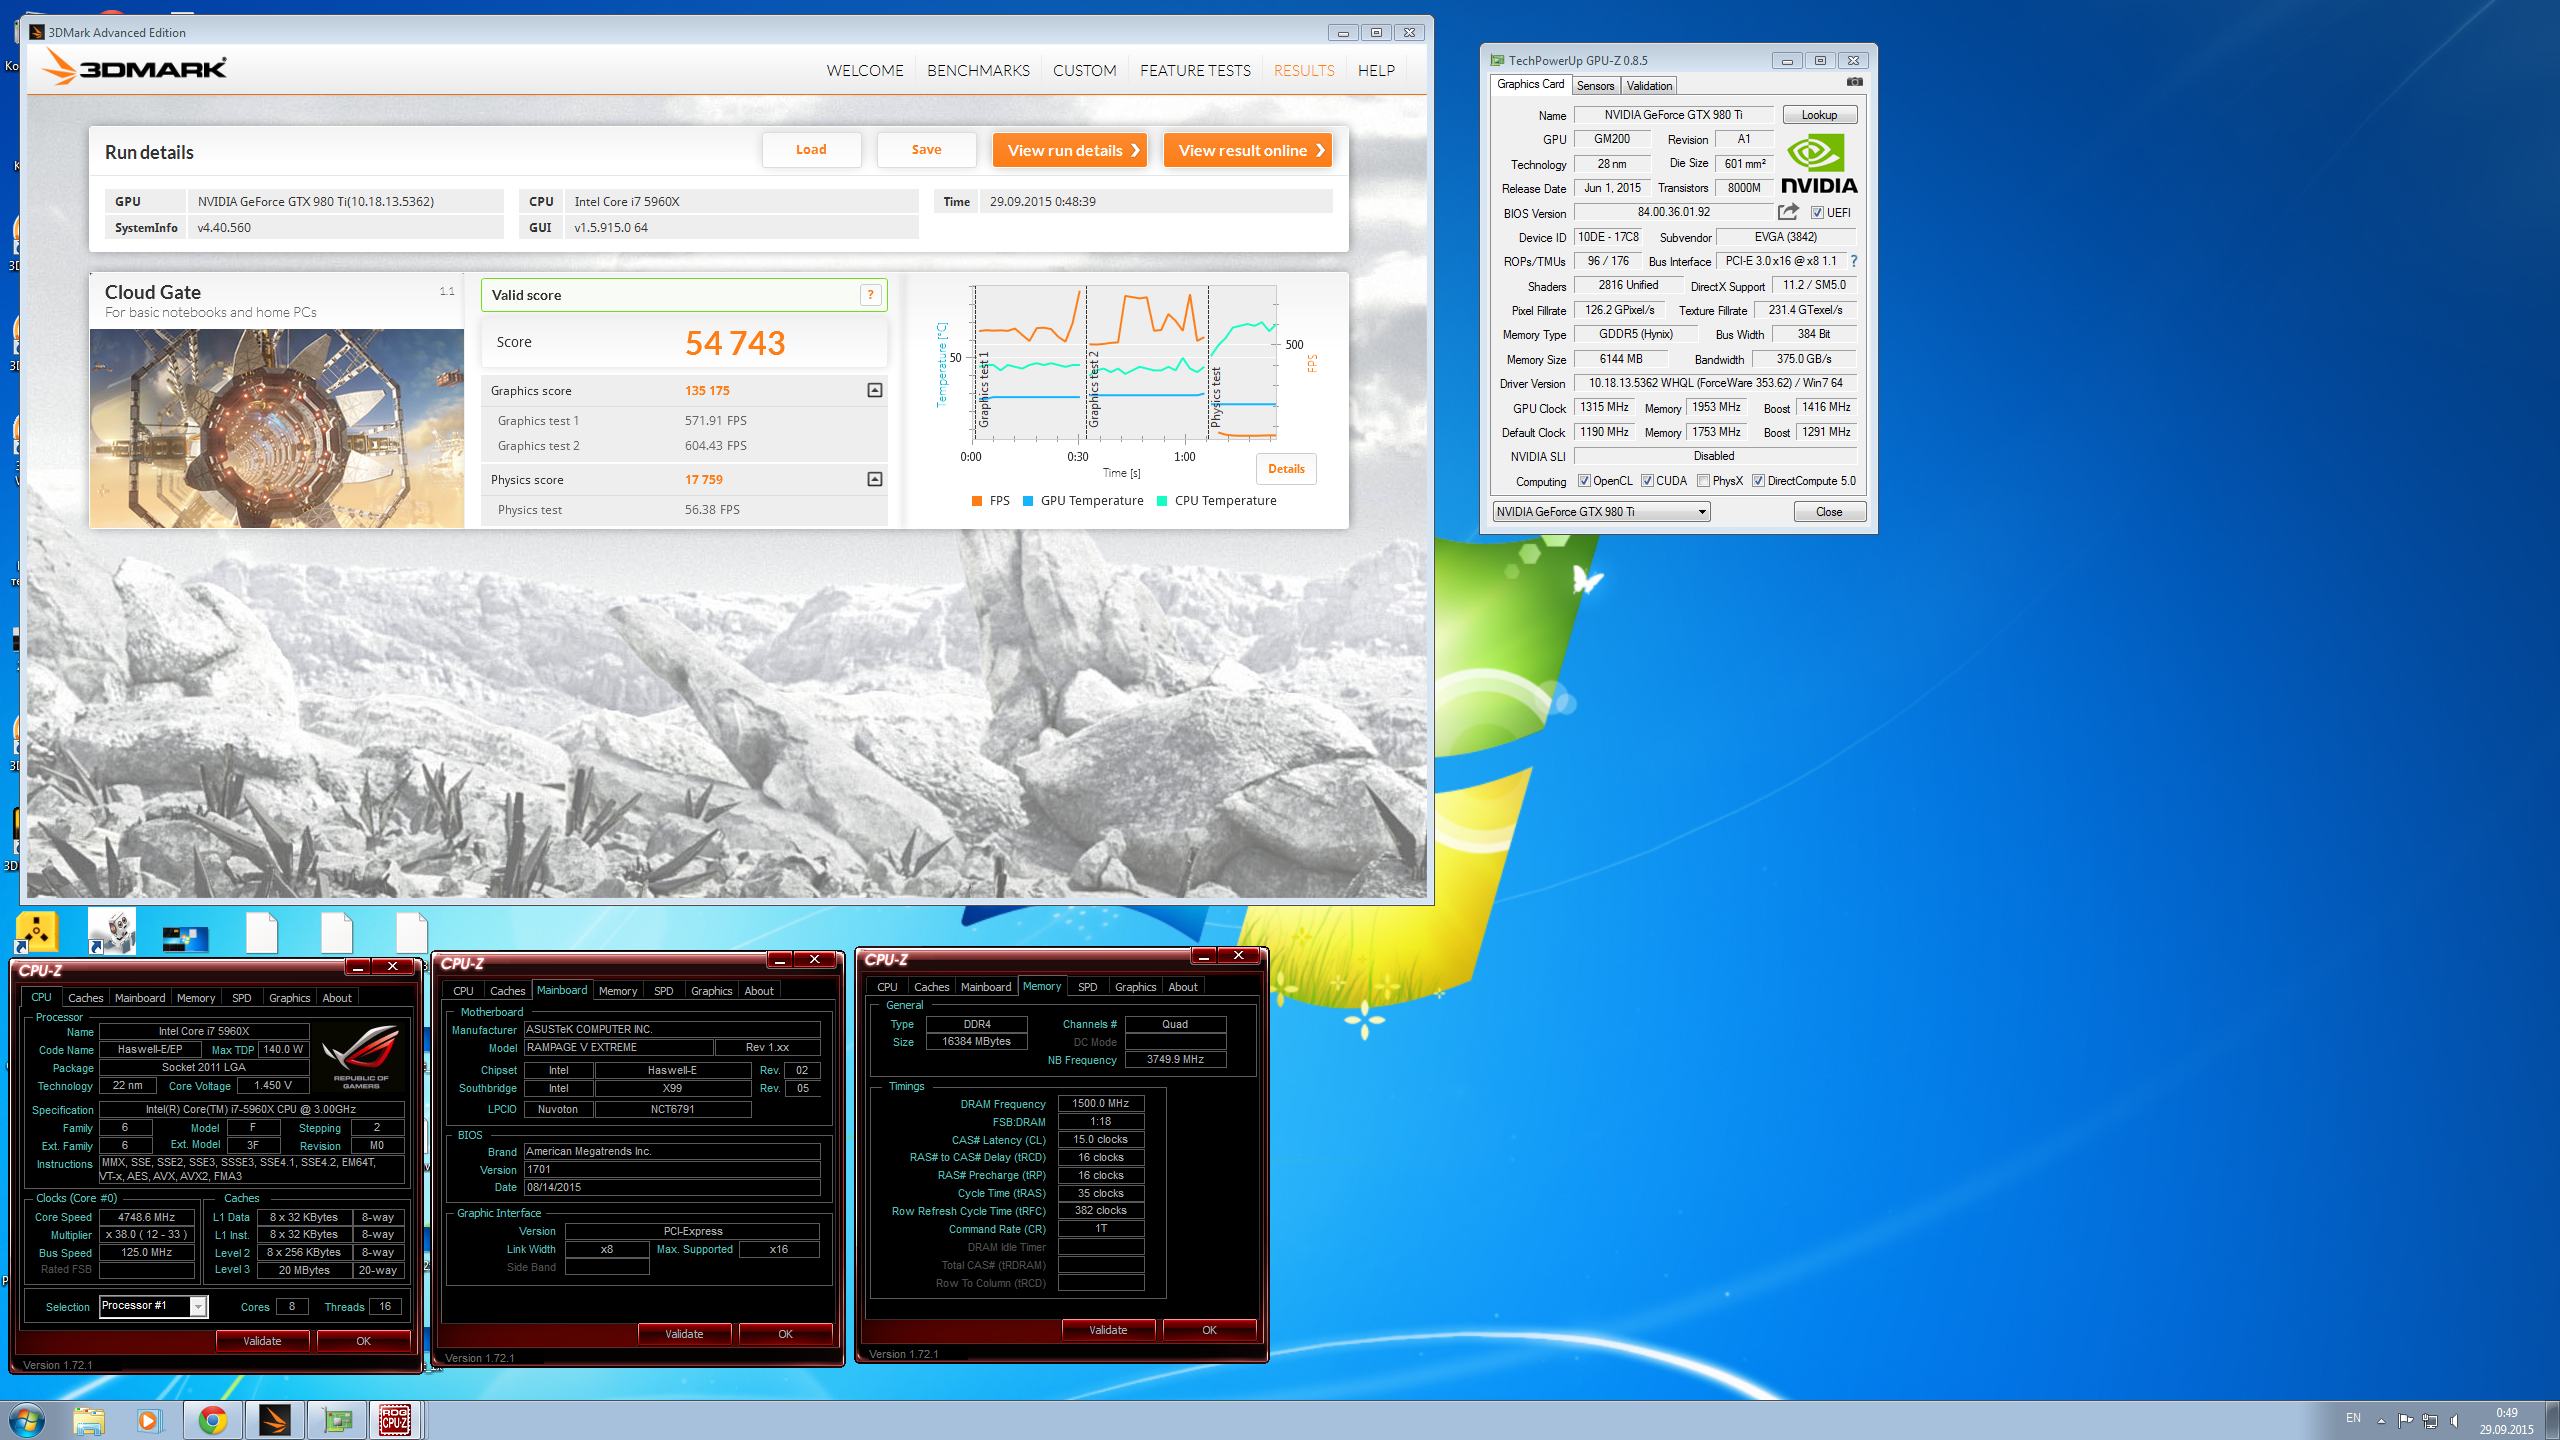Click the 3DMark logo in header
The width and height of the screenshot is (2560, 1440).
point(135,68)
